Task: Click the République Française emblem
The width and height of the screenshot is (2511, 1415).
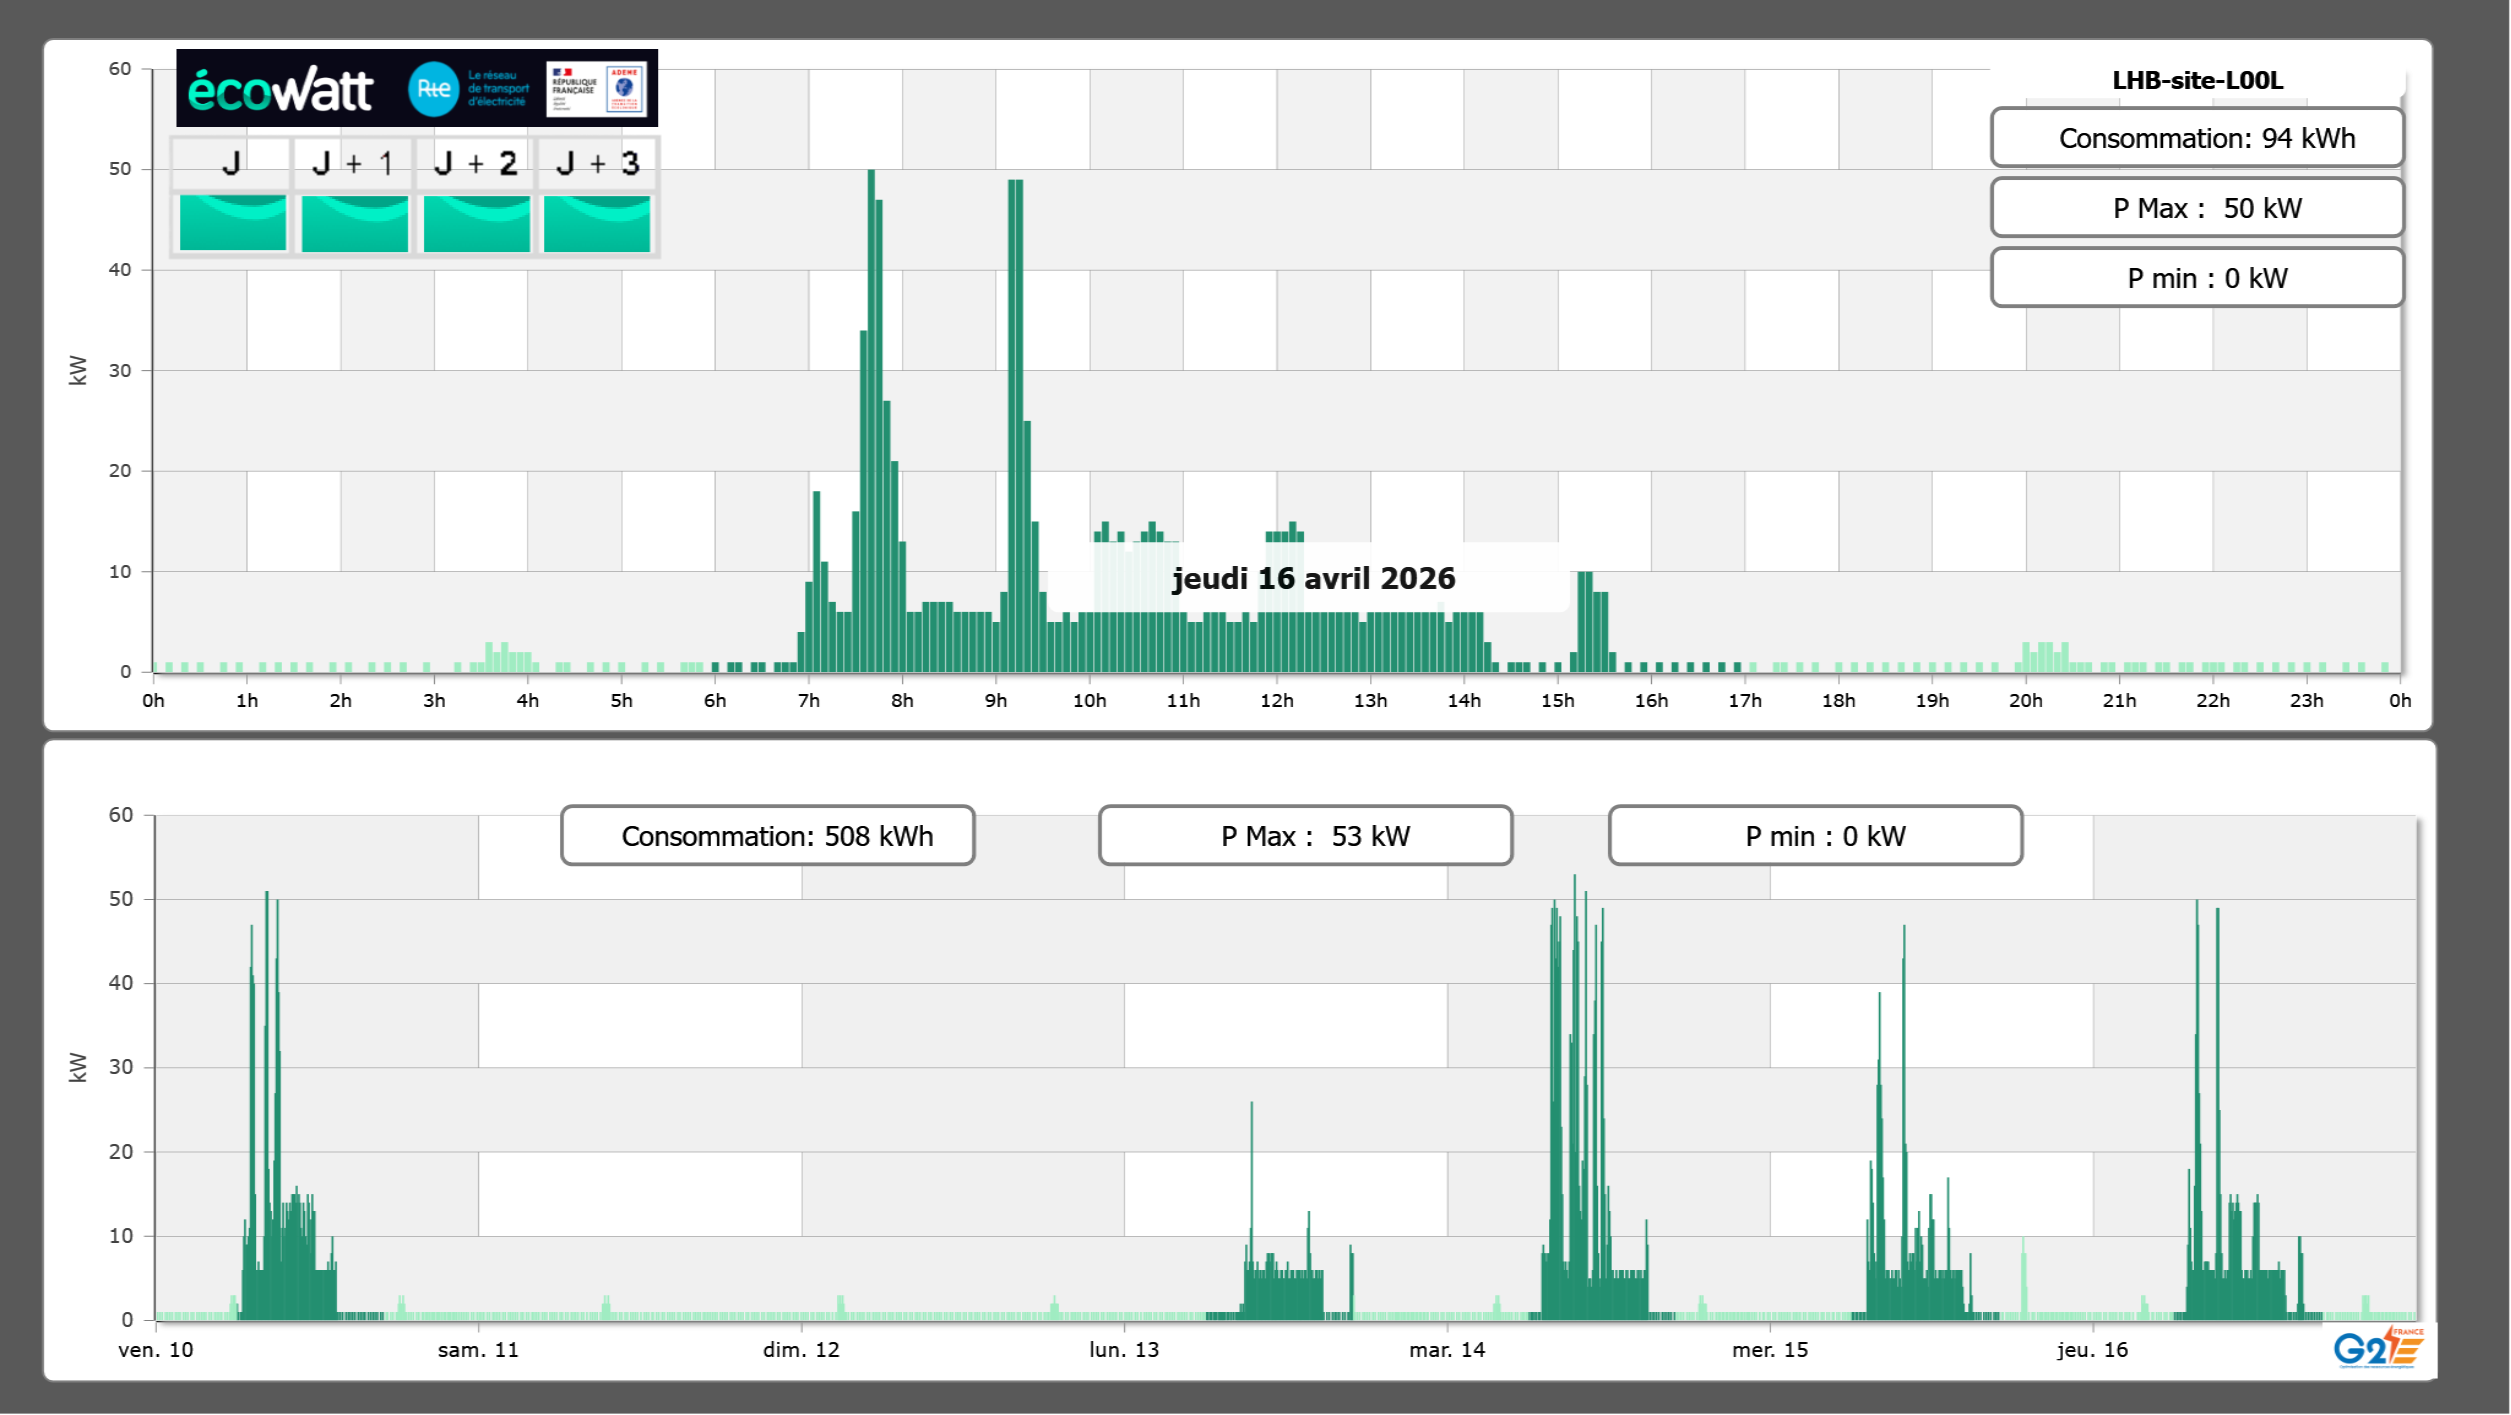Action: click(573, 88)
